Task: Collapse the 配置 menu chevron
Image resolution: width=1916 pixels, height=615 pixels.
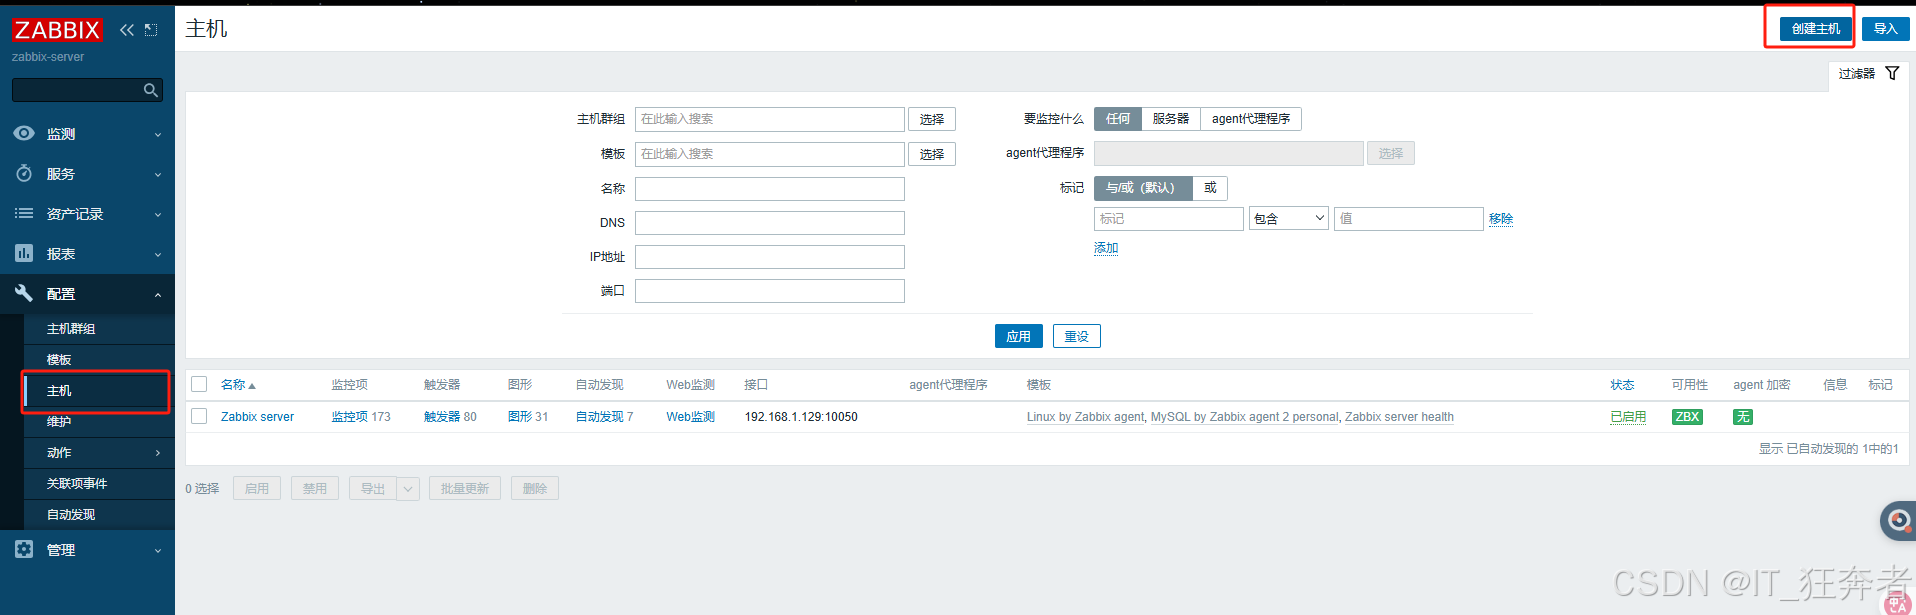Action: [158, 295]
